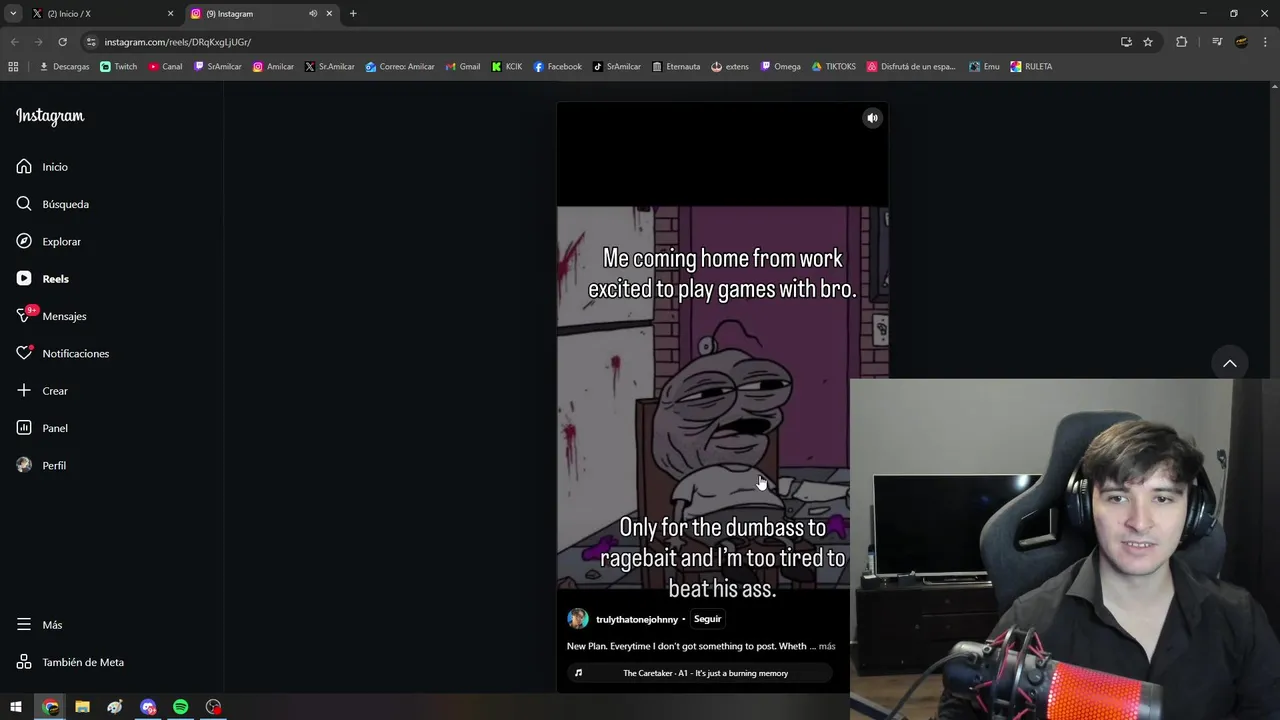The image size is (1280, 720).
Task: Bookmark this page with the star
Action: tap(1148, 42)
